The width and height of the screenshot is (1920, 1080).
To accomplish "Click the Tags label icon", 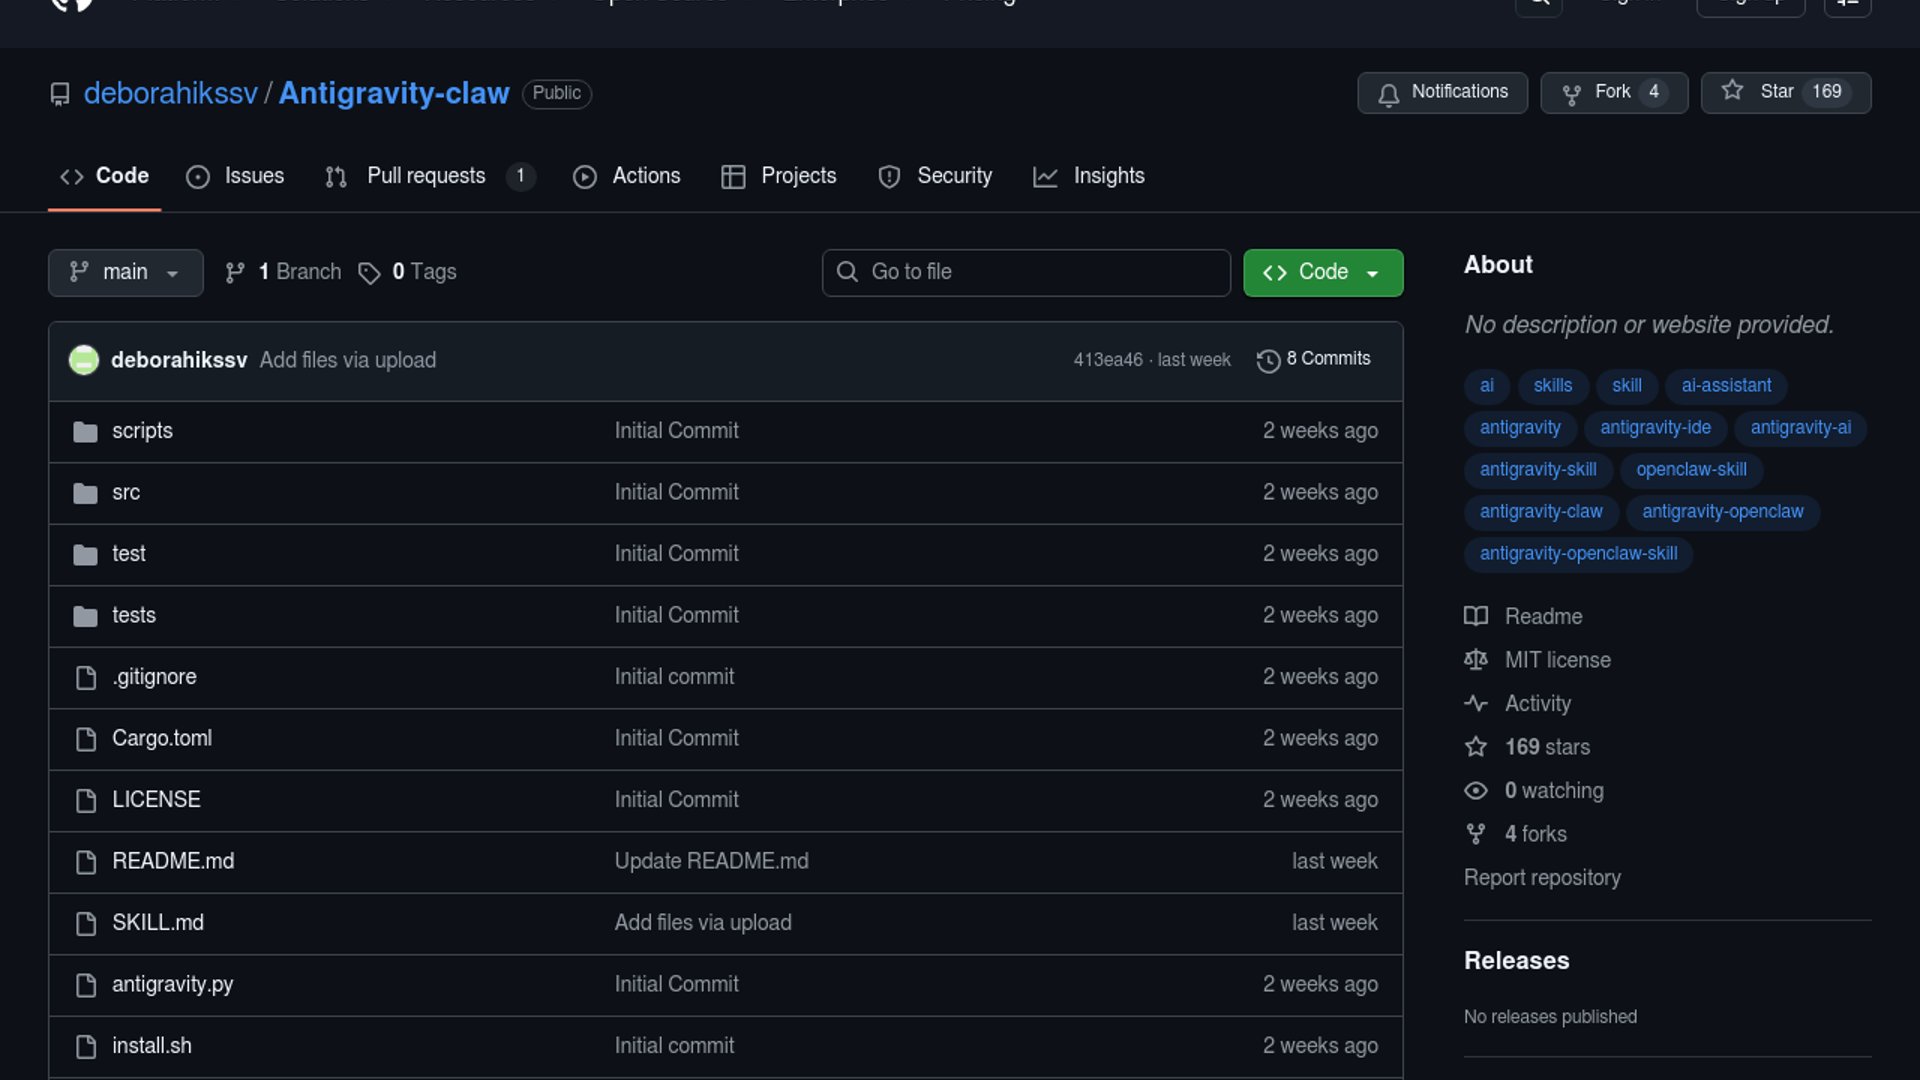I will tap(369, 273).
